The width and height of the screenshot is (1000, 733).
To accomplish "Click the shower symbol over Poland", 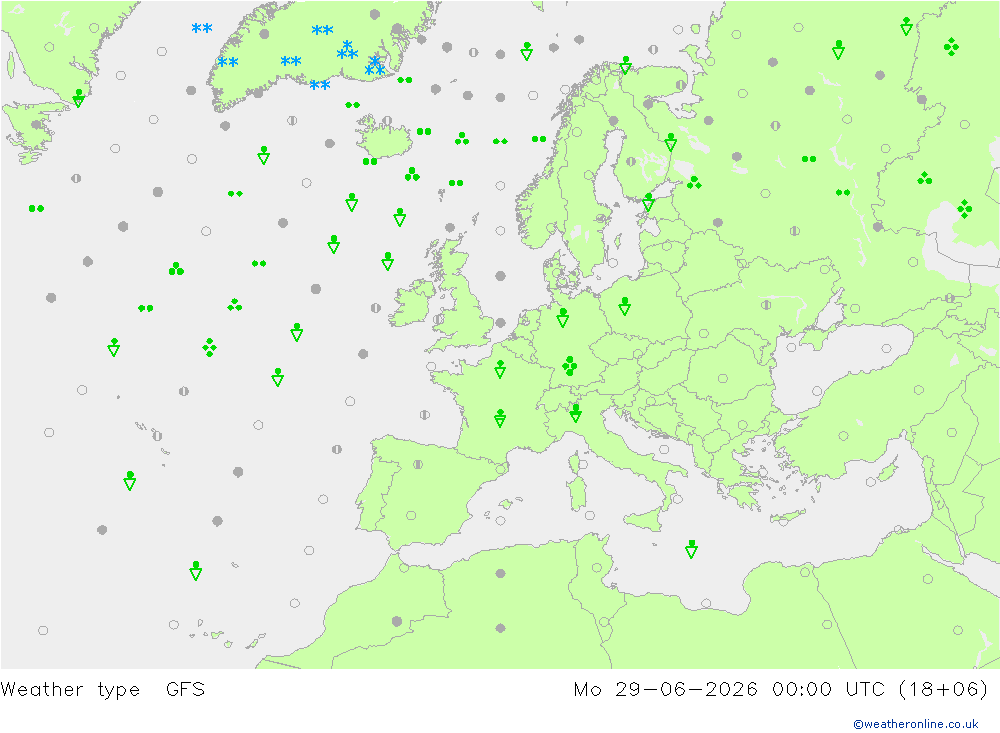I will (x=624, y=306).
